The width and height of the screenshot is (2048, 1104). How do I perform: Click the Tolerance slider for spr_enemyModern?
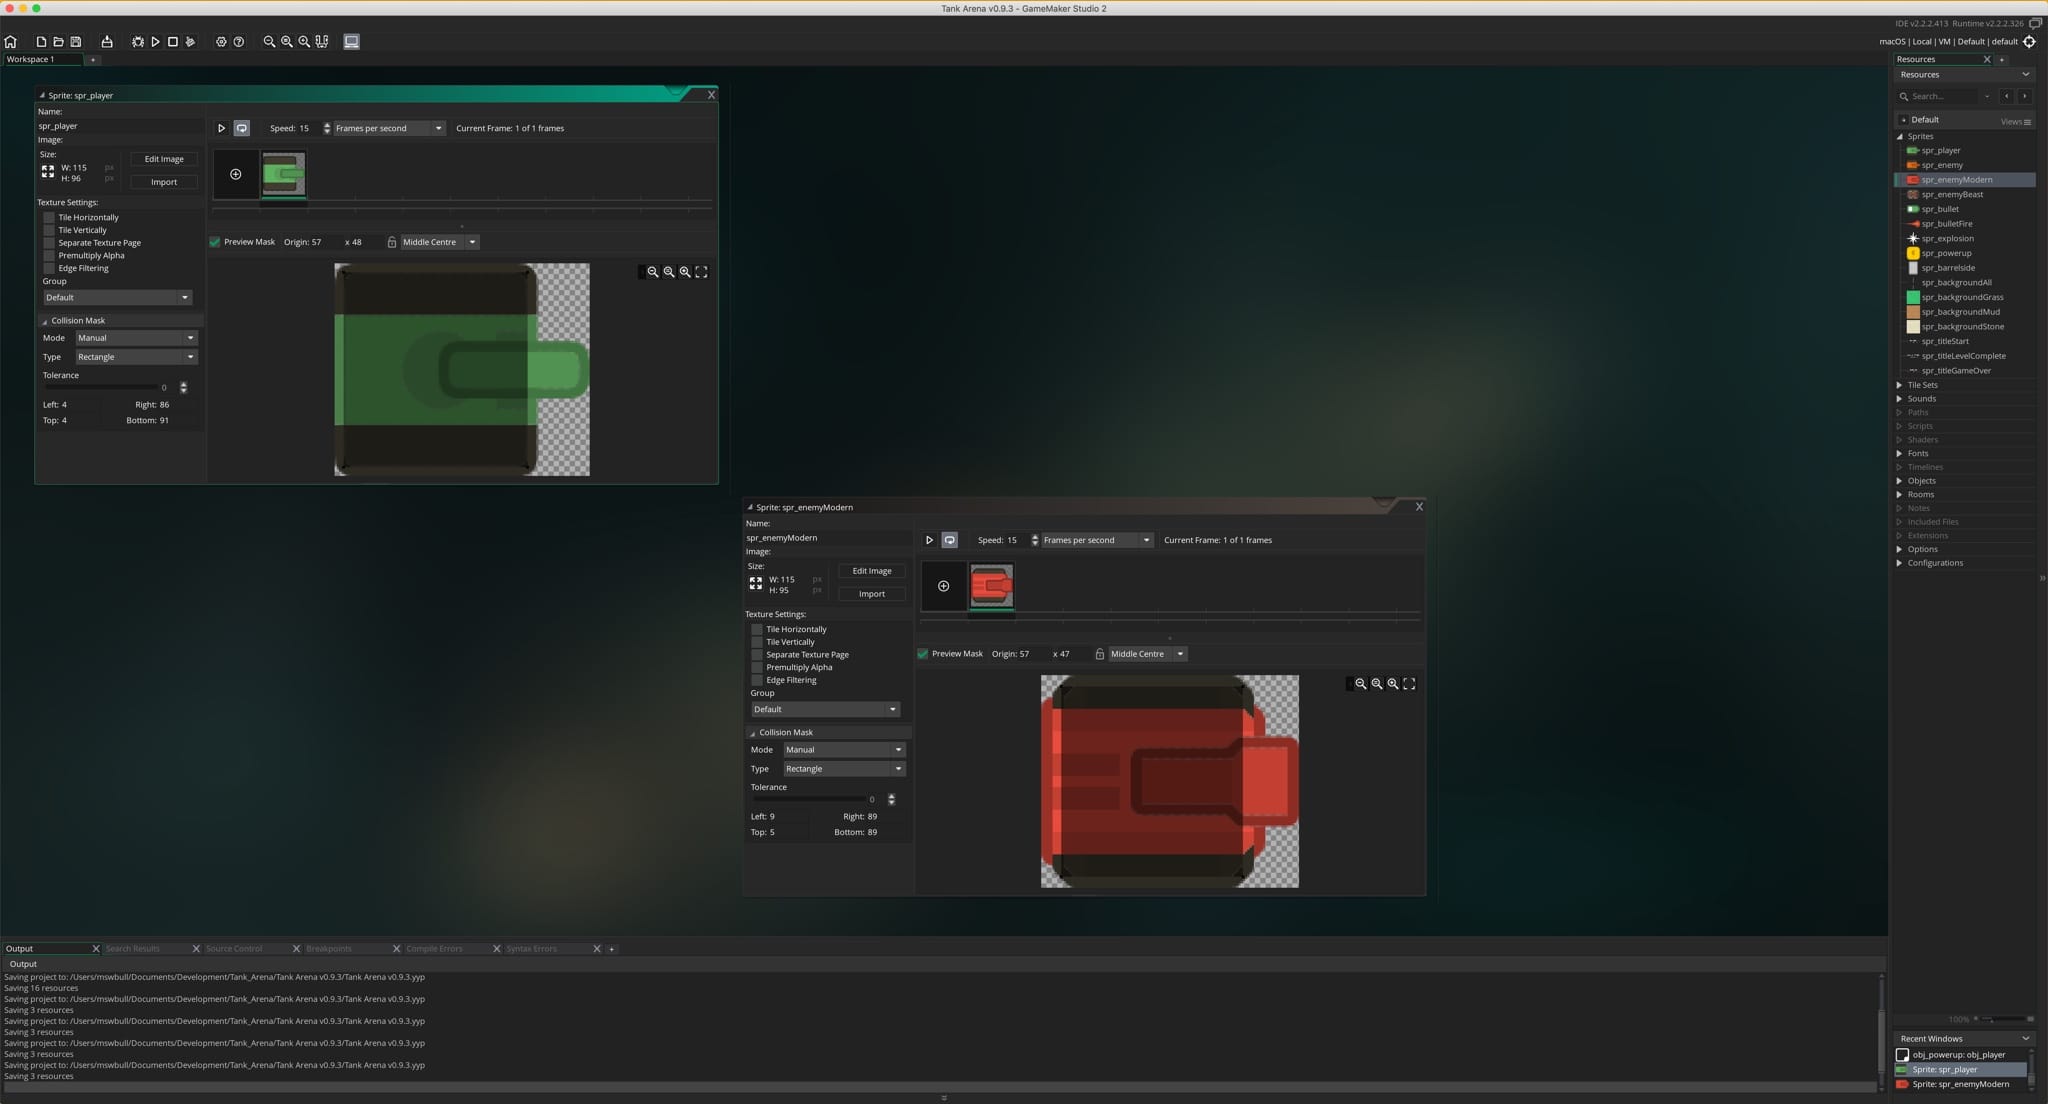point(810,799)
